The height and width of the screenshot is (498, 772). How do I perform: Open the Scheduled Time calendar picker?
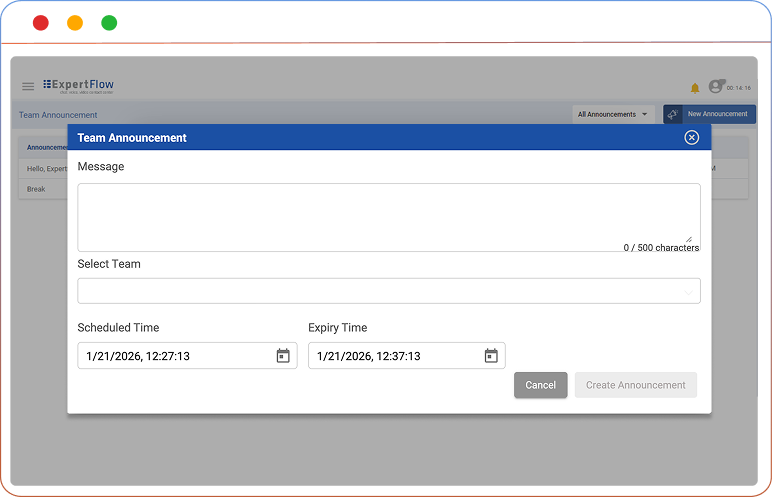coord(283,356)
